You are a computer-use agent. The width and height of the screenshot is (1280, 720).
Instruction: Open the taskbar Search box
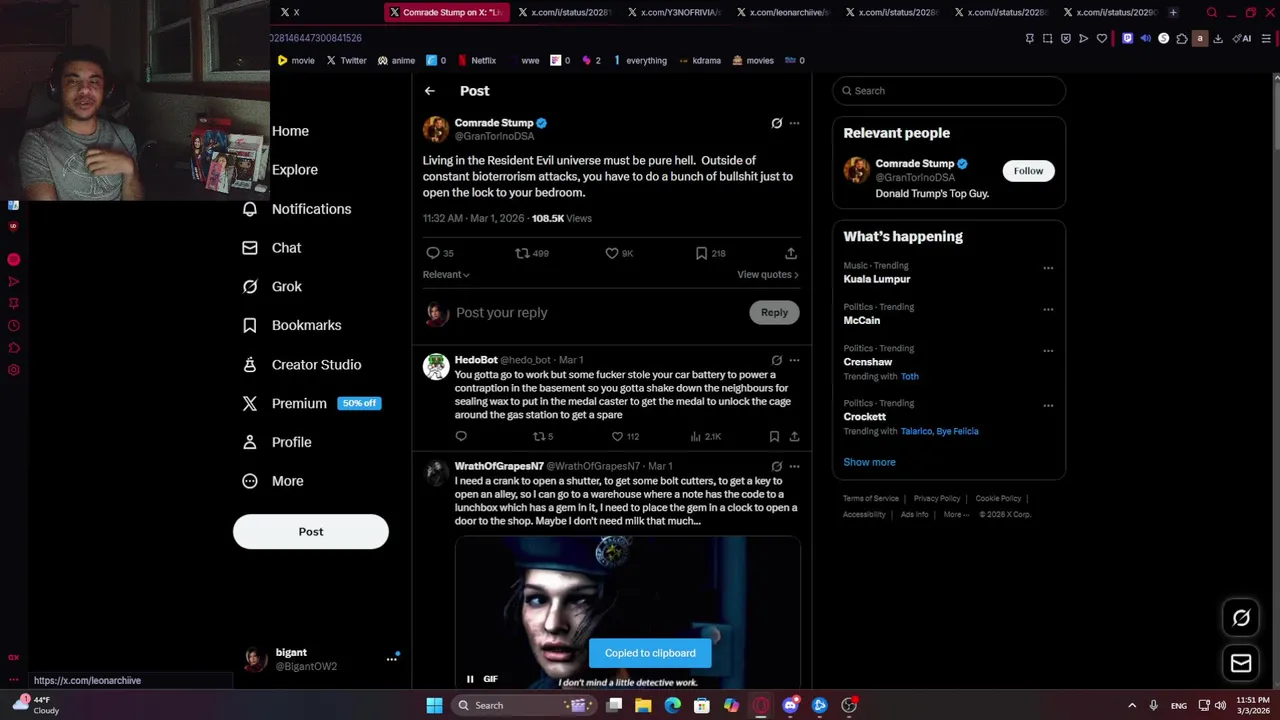pyautogui.click(x=523, y=705)
